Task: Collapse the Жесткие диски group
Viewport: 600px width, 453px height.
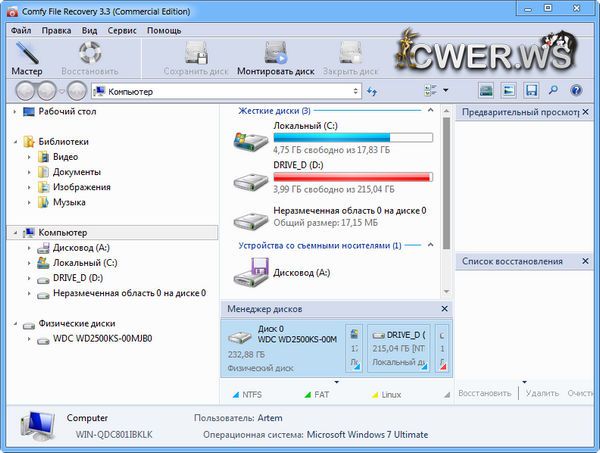Action: (430, 111)
